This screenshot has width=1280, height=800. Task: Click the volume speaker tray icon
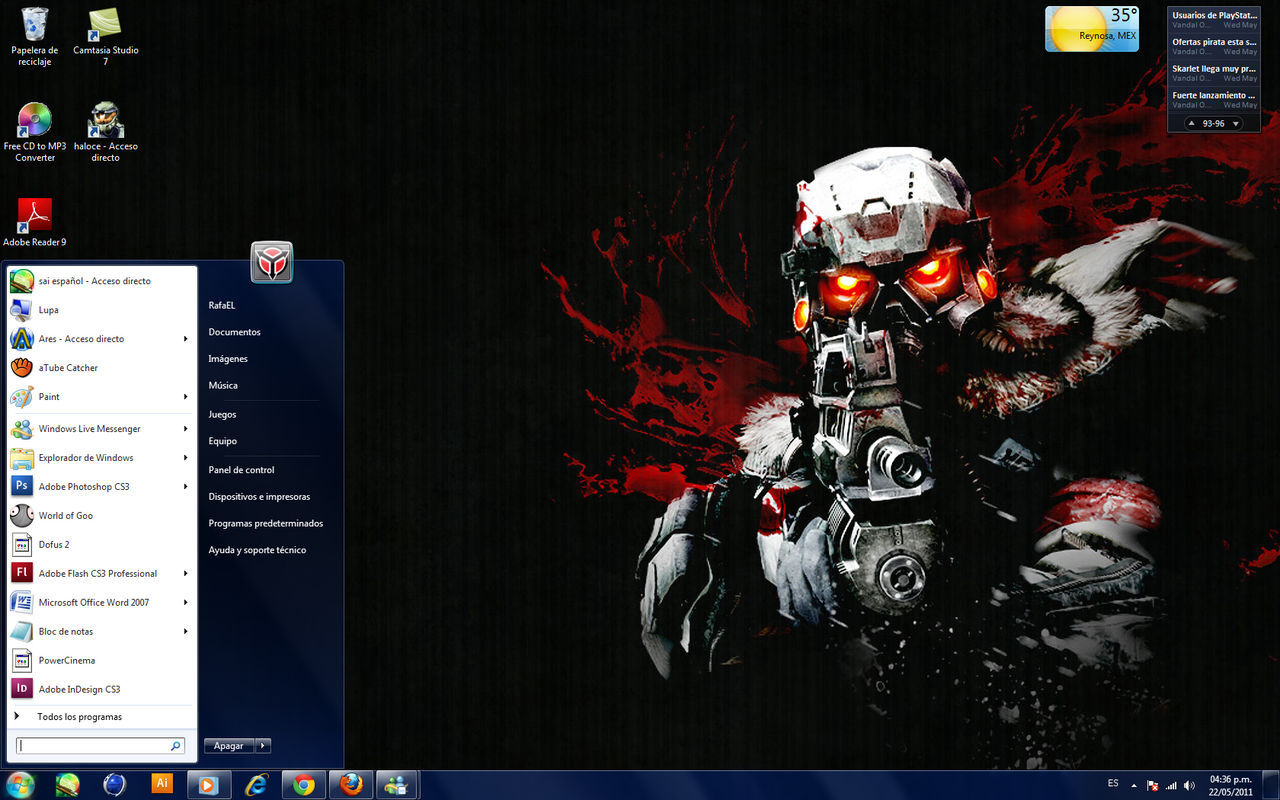coord(1187,785)
